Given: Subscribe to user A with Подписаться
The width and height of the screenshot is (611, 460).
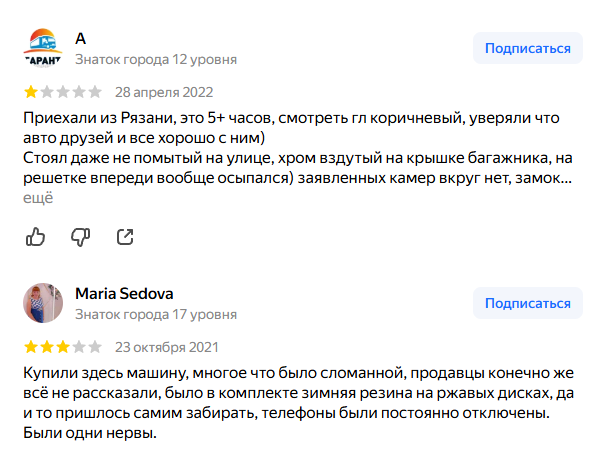Looking at the screenshot, I should (x=528, y=48).
